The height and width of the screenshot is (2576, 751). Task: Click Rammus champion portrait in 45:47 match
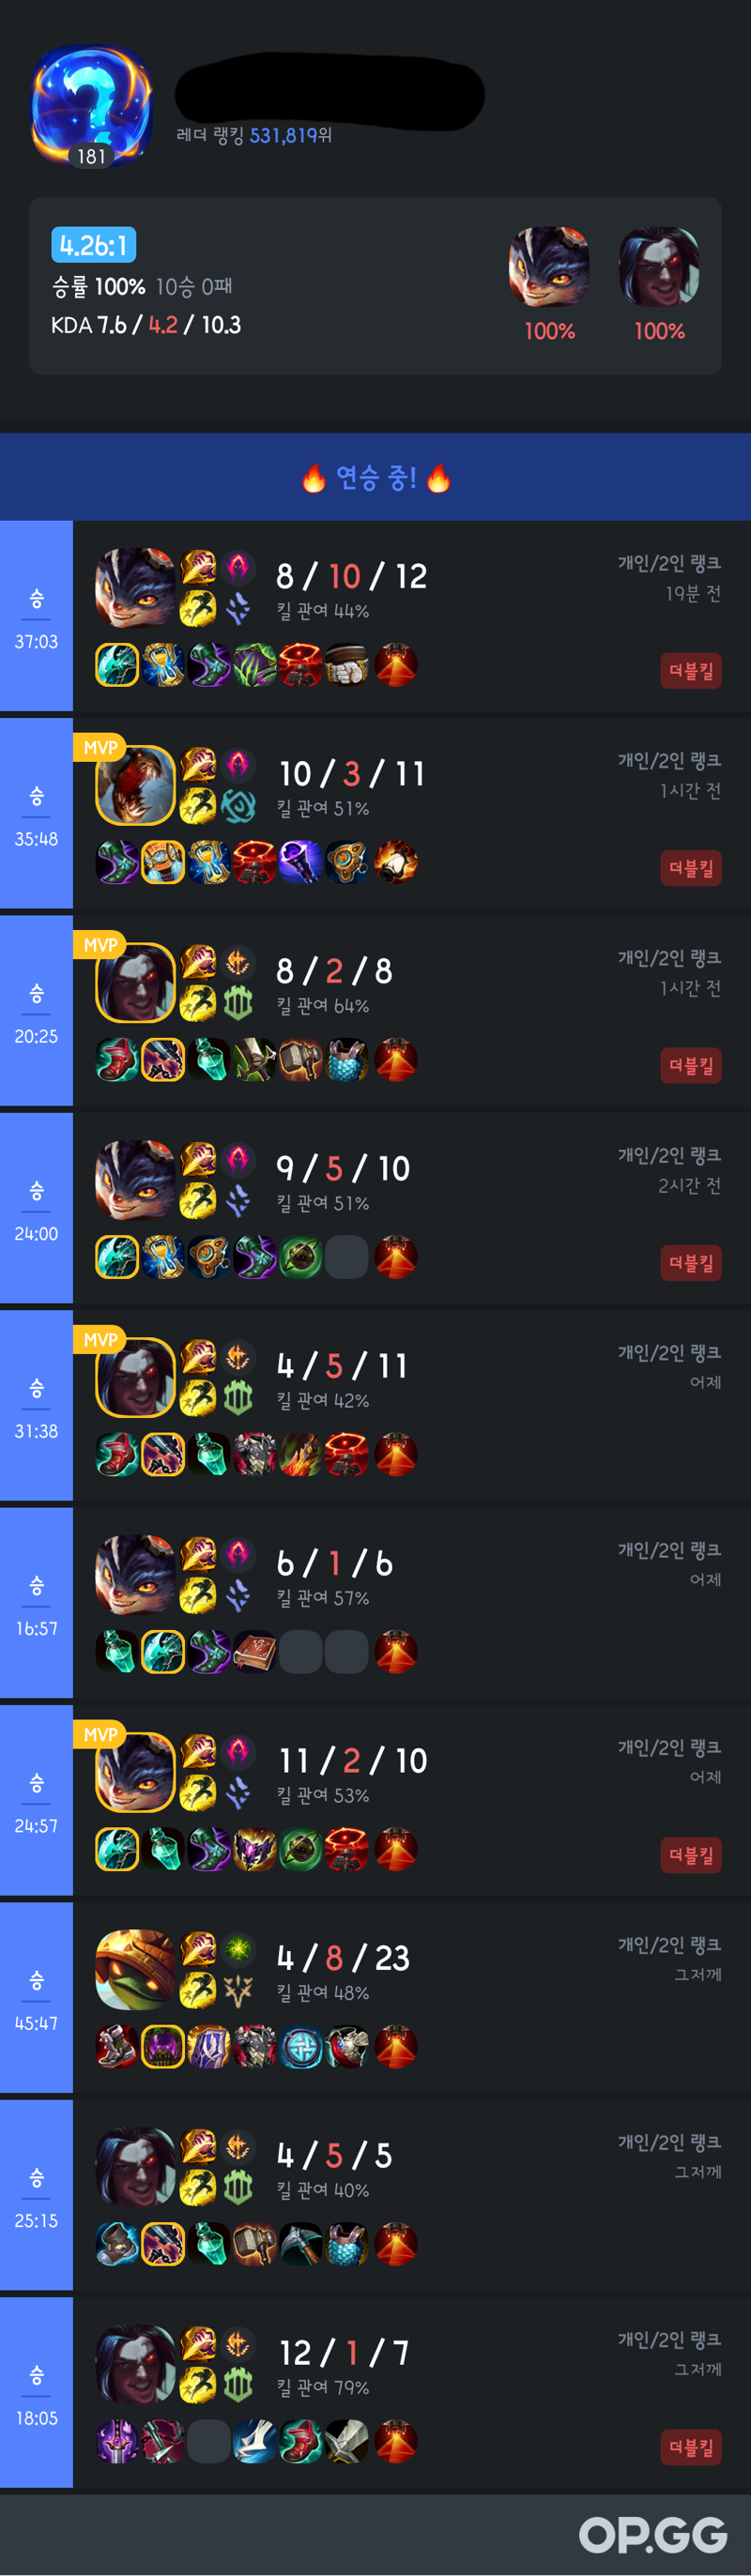135,1969
